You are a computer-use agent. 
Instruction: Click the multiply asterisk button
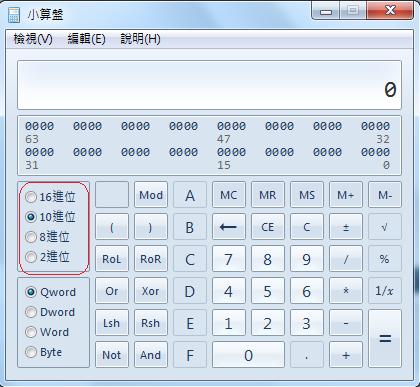coord(346,291)
